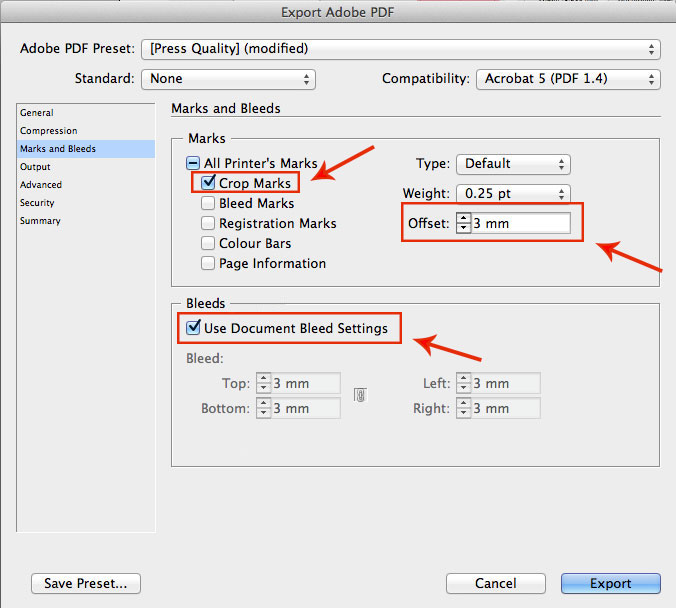Open the Weight dropdown showing 0.25 pt
Screen dimensions: 676x608
513,194
